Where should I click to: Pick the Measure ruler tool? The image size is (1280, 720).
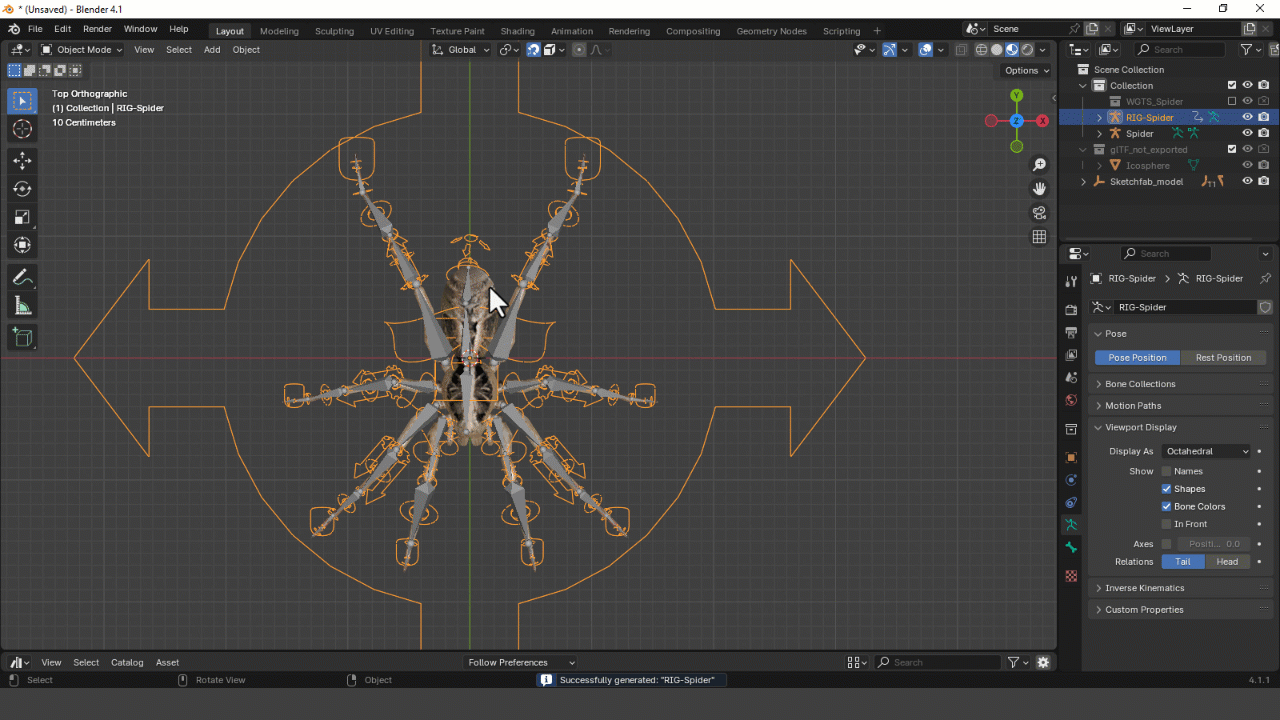click(22, 307)
